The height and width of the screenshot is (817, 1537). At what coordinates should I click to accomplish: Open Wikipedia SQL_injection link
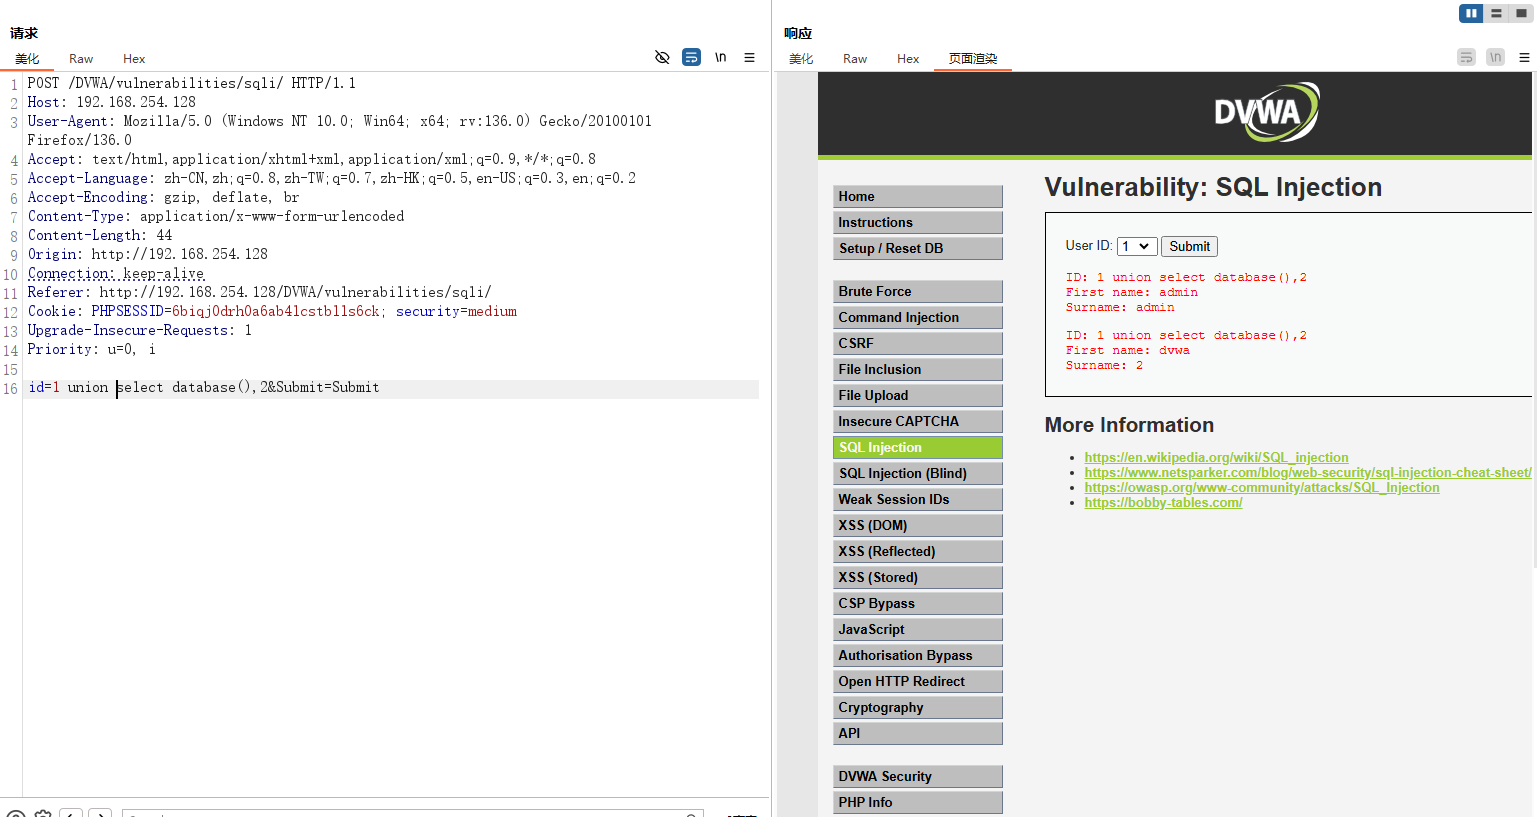coord(1216,457)
